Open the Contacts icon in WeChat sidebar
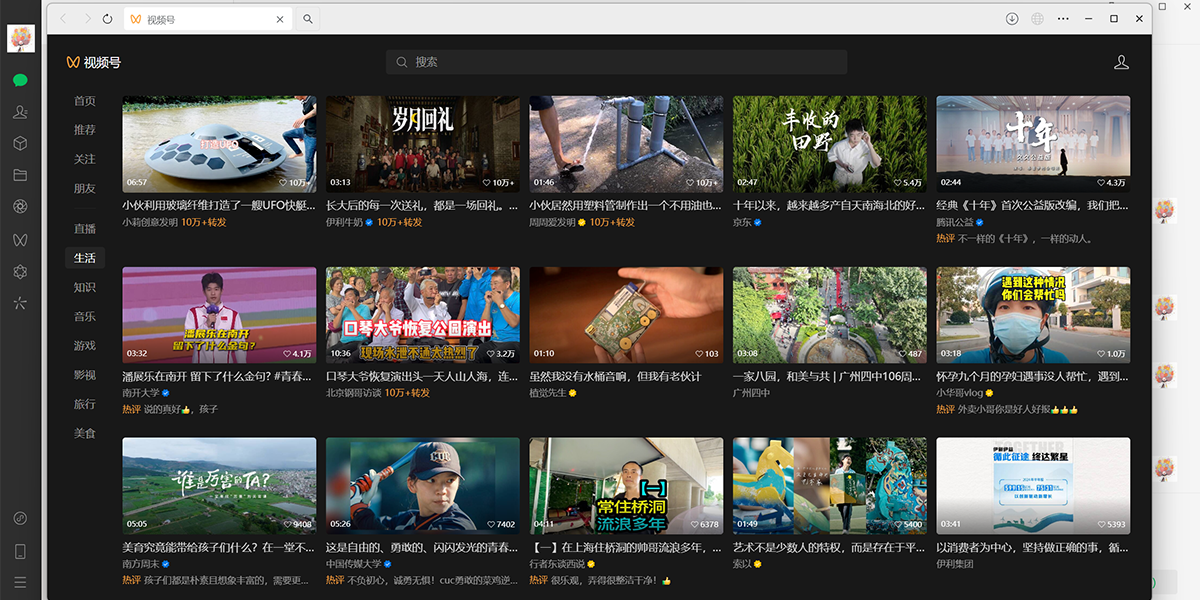Image resolution: width=1200 pixels, height=600 pixels. (x=20, y=112)
